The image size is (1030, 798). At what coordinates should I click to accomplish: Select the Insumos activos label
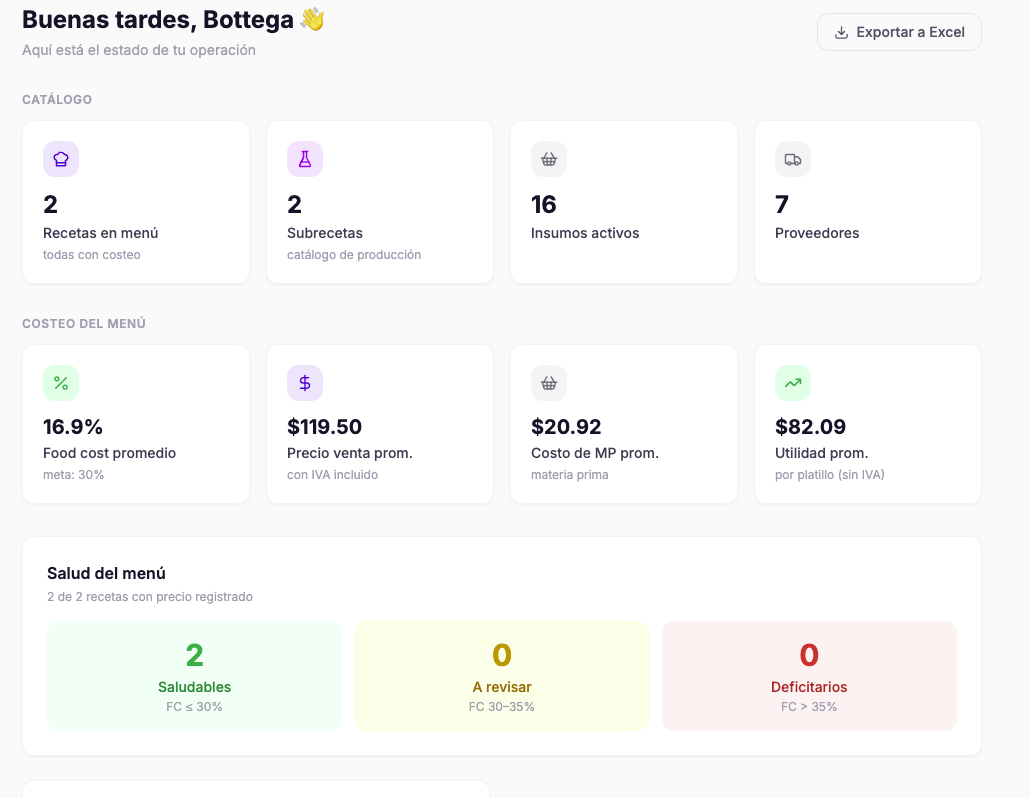tap(585, 233)
